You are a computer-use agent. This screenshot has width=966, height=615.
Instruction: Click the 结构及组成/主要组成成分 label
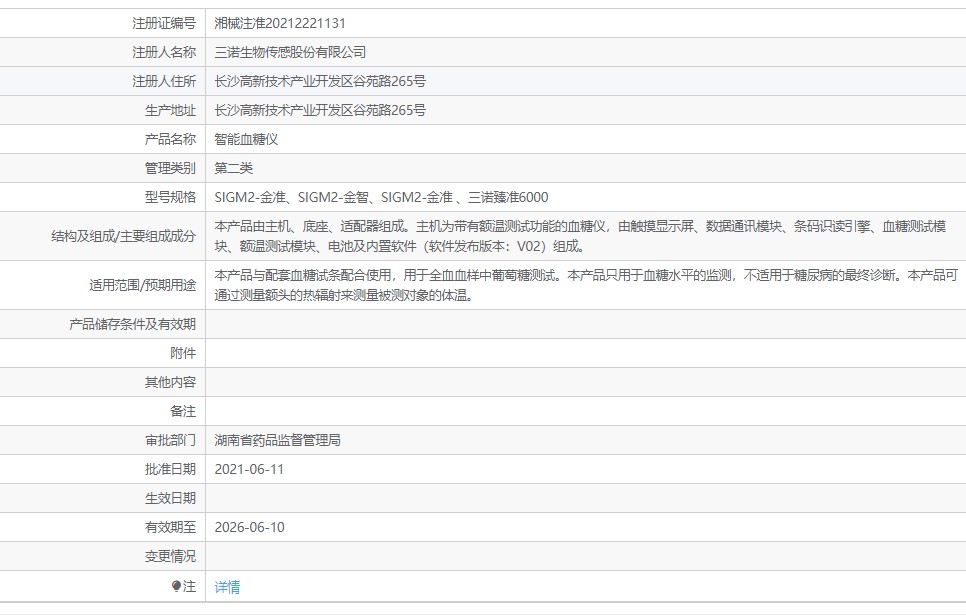coord(123,236)
